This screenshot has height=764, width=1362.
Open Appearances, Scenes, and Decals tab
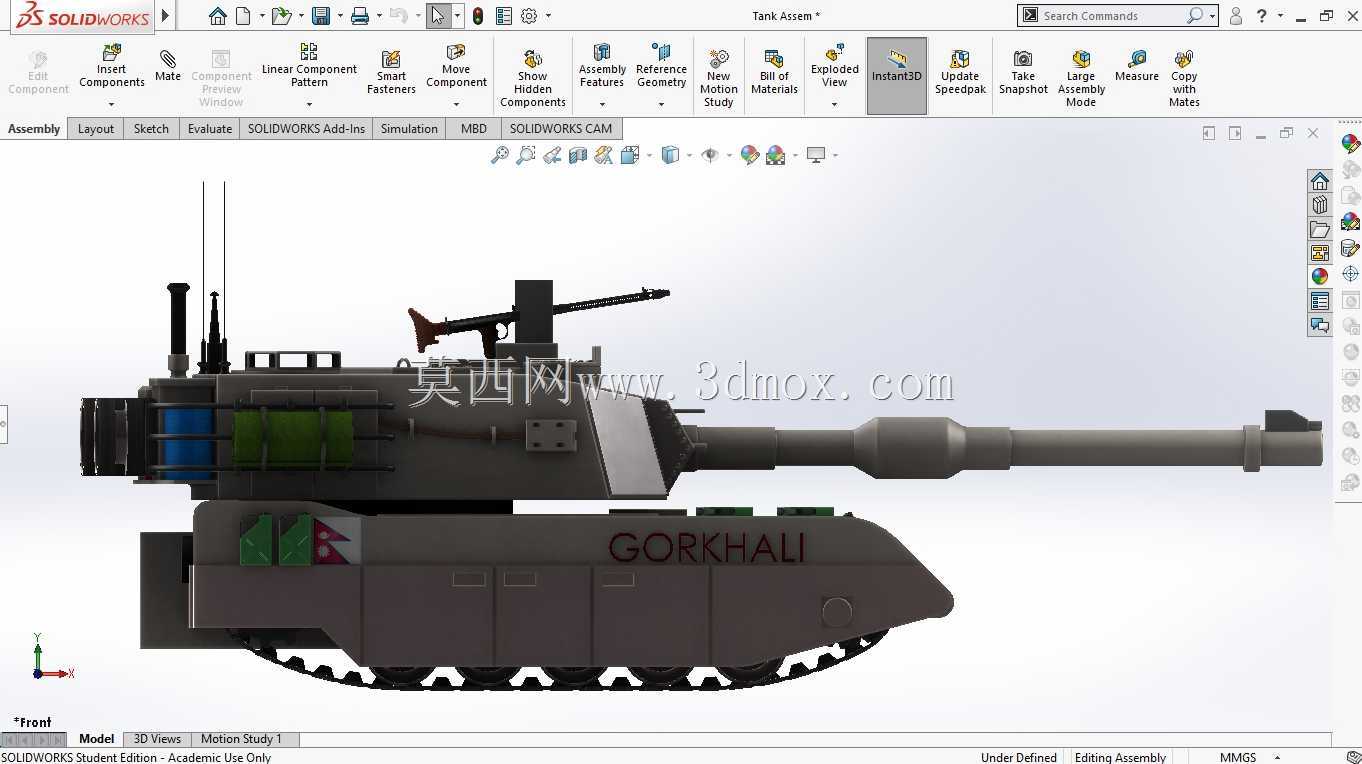click(1320, 277)
